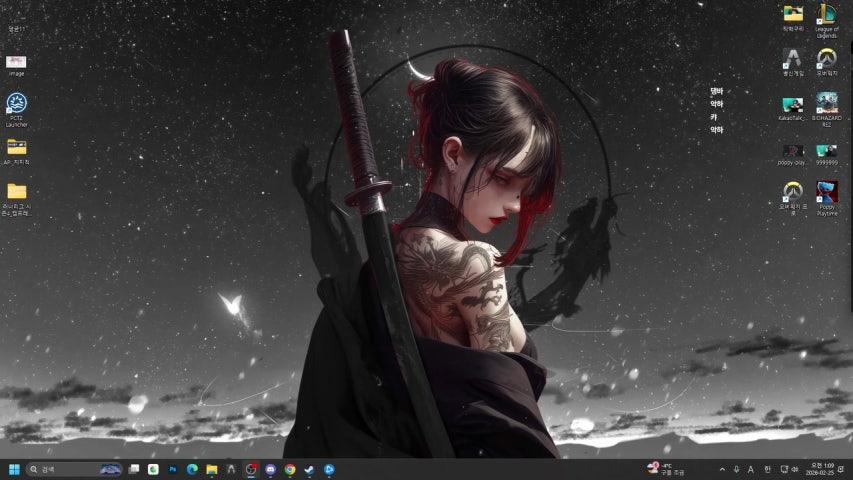Select the plain yellow folder on desktop
The height and width of the screenshot is (480, 853).
[x=16, y=199]
